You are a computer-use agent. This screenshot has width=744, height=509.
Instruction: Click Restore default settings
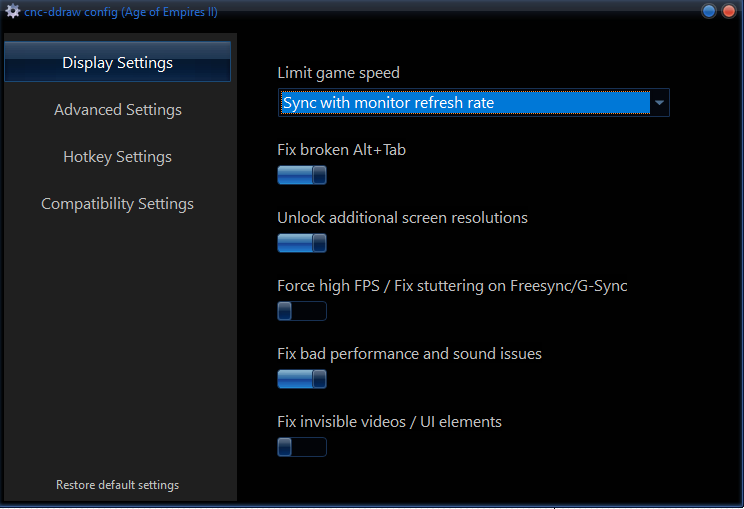pos(118,485)
